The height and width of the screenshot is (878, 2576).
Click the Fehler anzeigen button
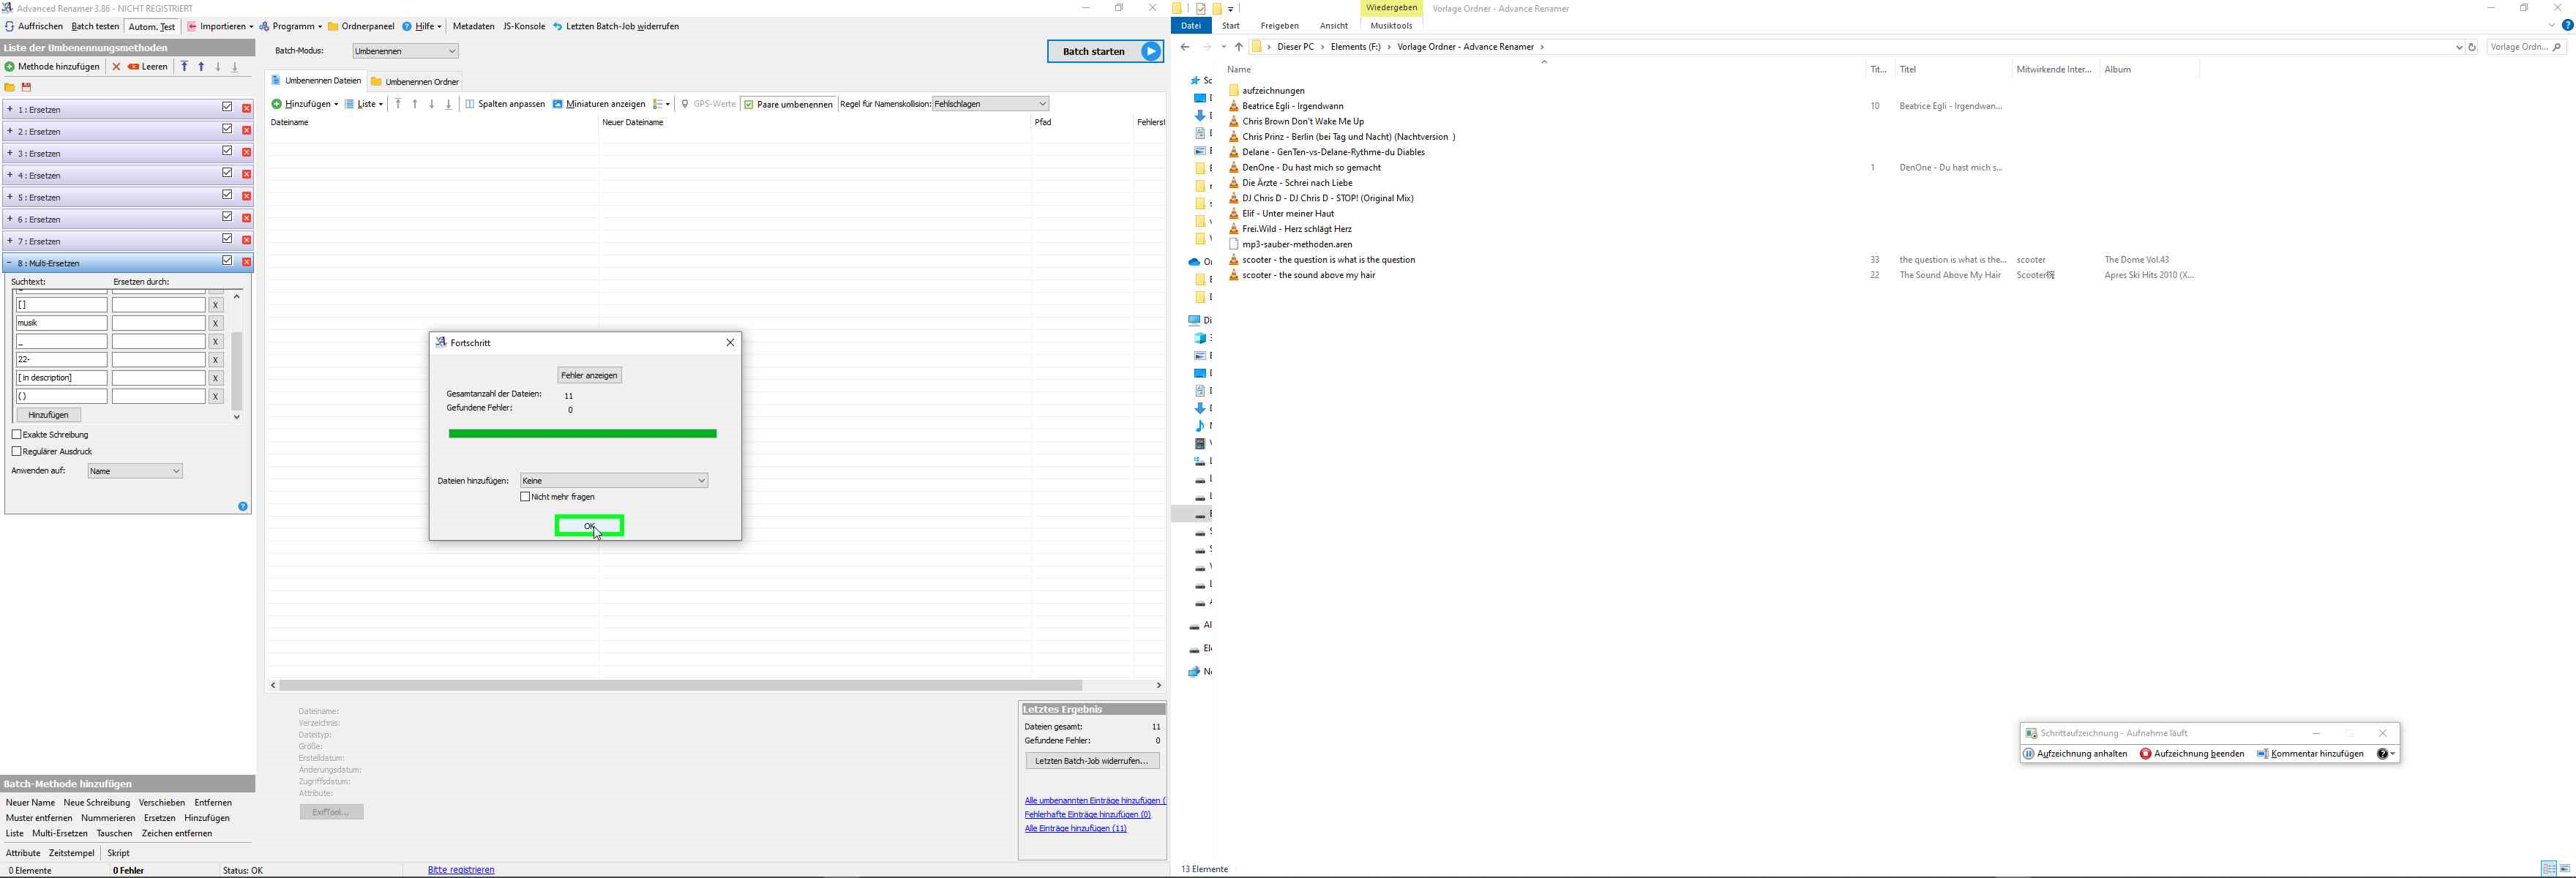coord(589,375)
